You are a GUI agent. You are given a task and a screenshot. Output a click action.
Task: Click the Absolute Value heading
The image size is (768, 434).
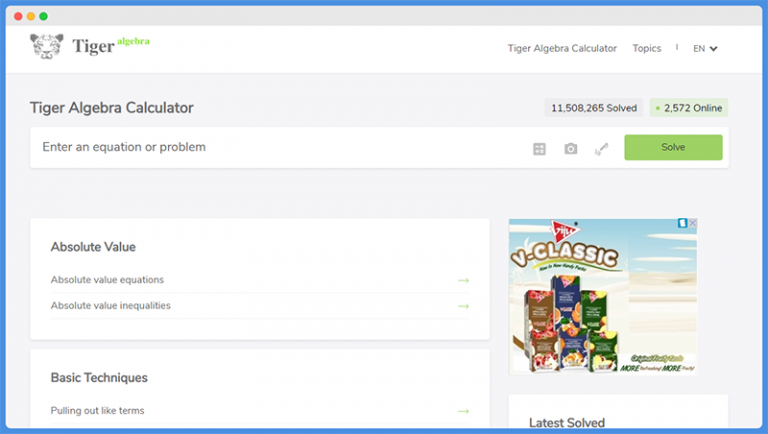click(x=93, y=247)
